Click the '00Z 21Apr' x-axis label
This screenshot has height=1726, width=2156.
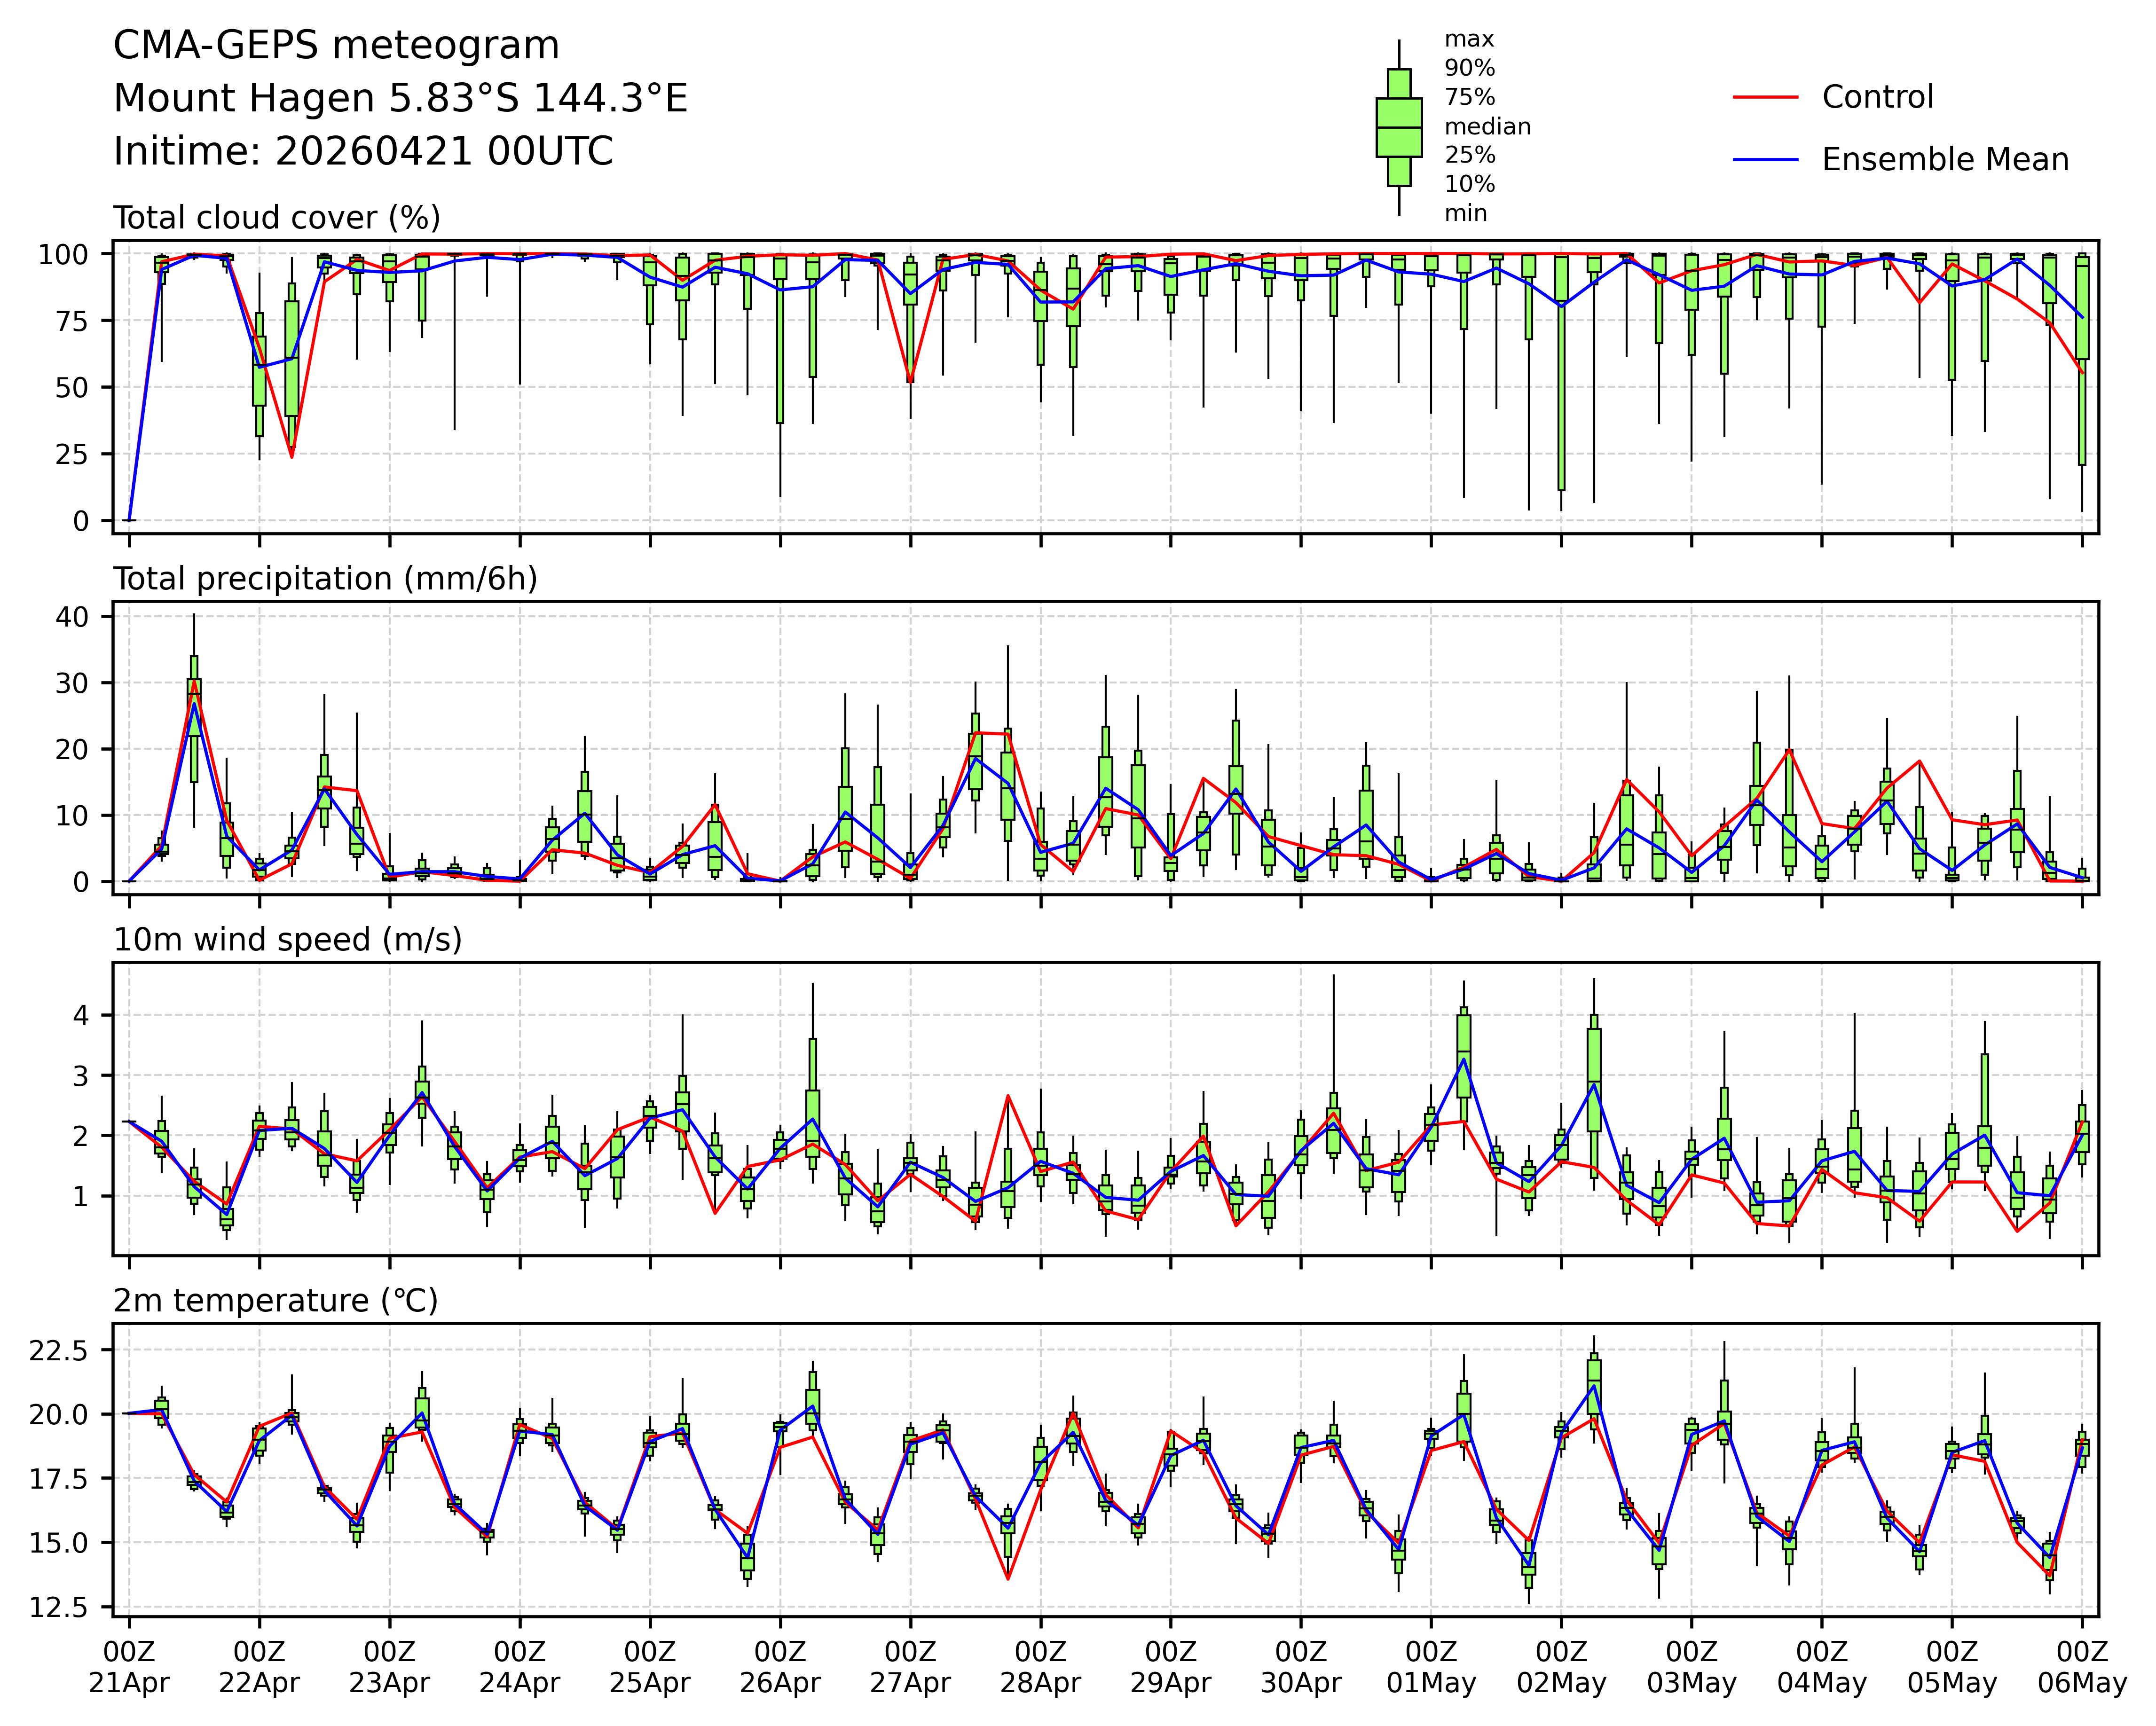[x=129, y=1667]
